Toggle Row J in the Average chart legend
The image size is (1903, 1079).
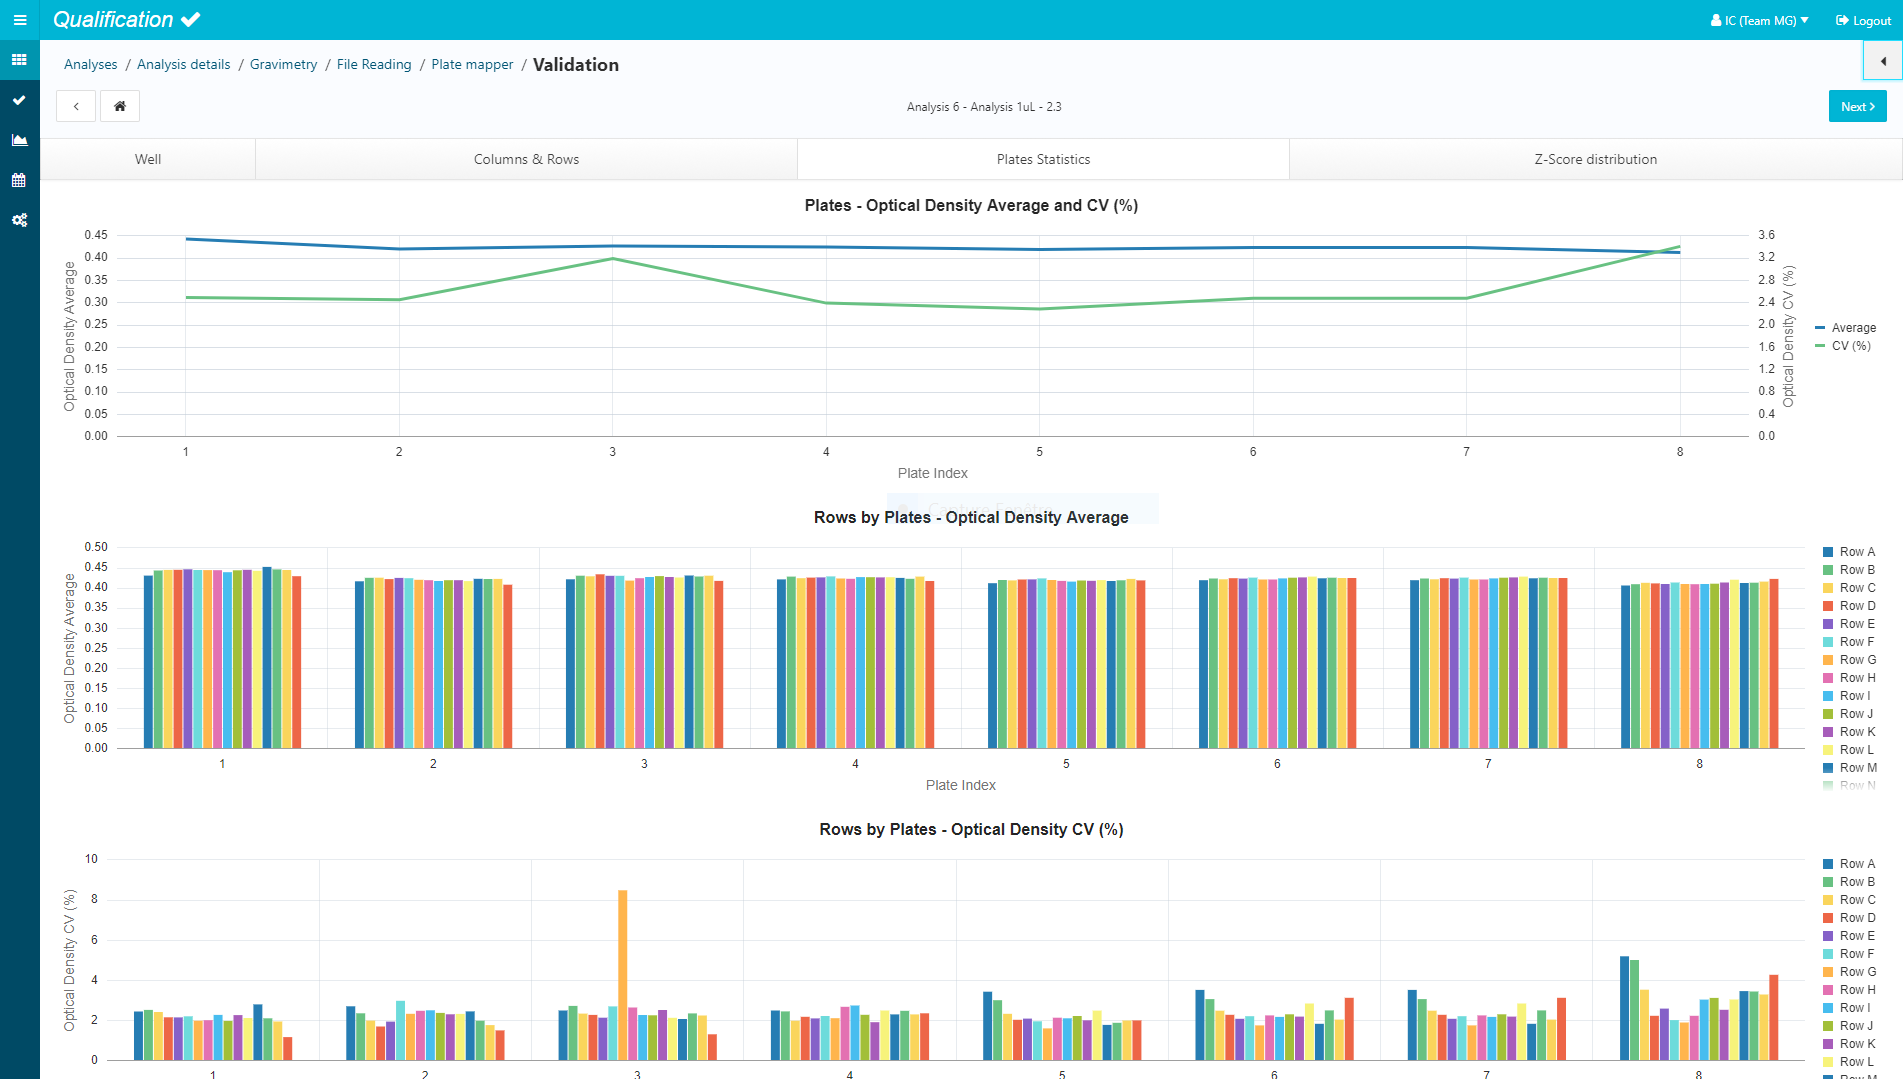[1848, 714]
